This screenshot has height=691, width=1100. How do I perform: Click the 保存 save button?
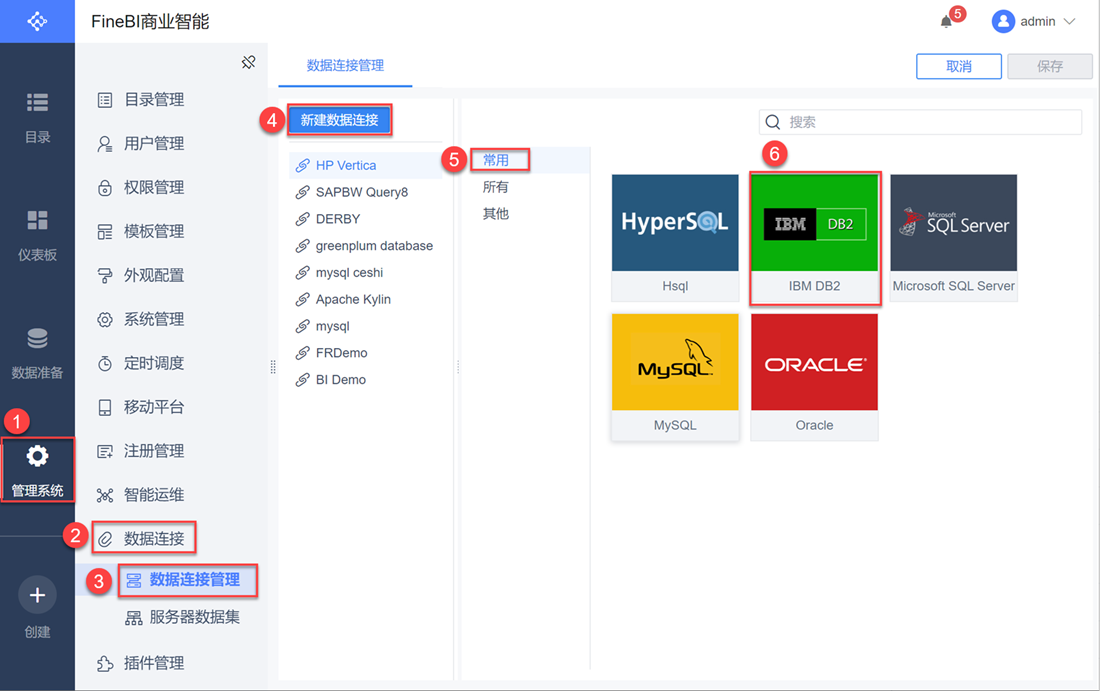[1049, 66]
